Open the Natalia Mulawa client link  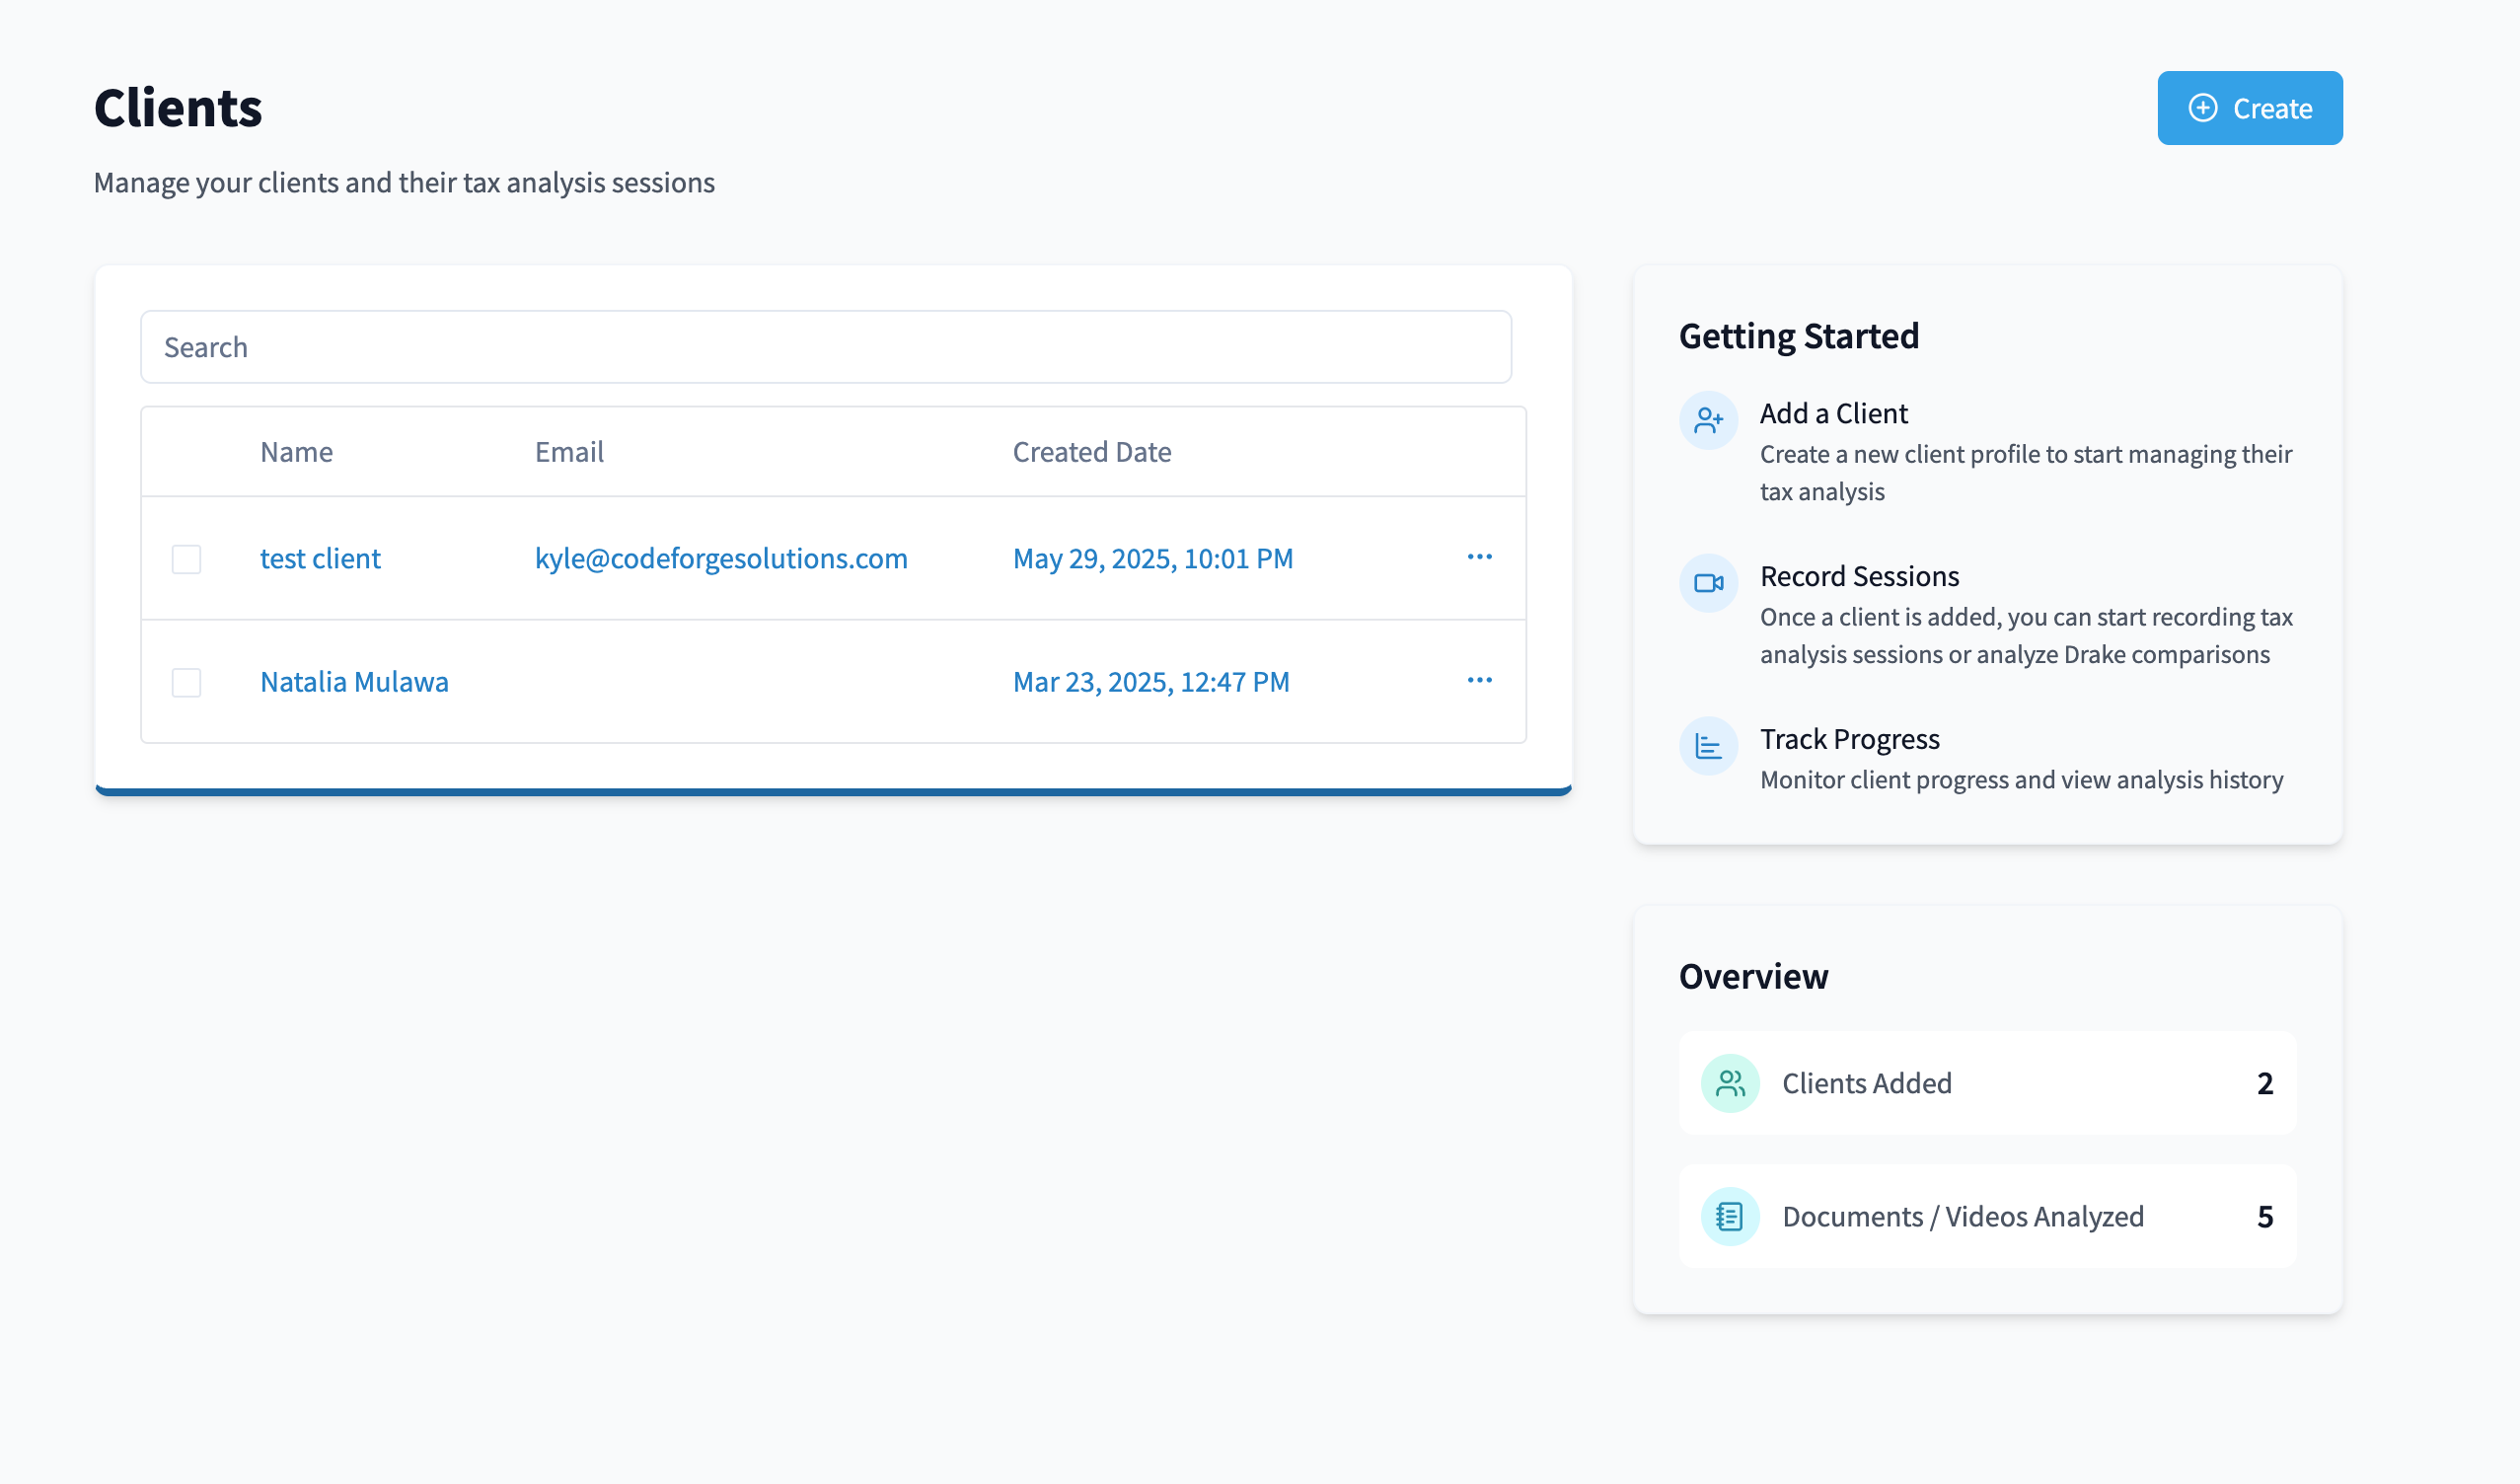[354, 682]
